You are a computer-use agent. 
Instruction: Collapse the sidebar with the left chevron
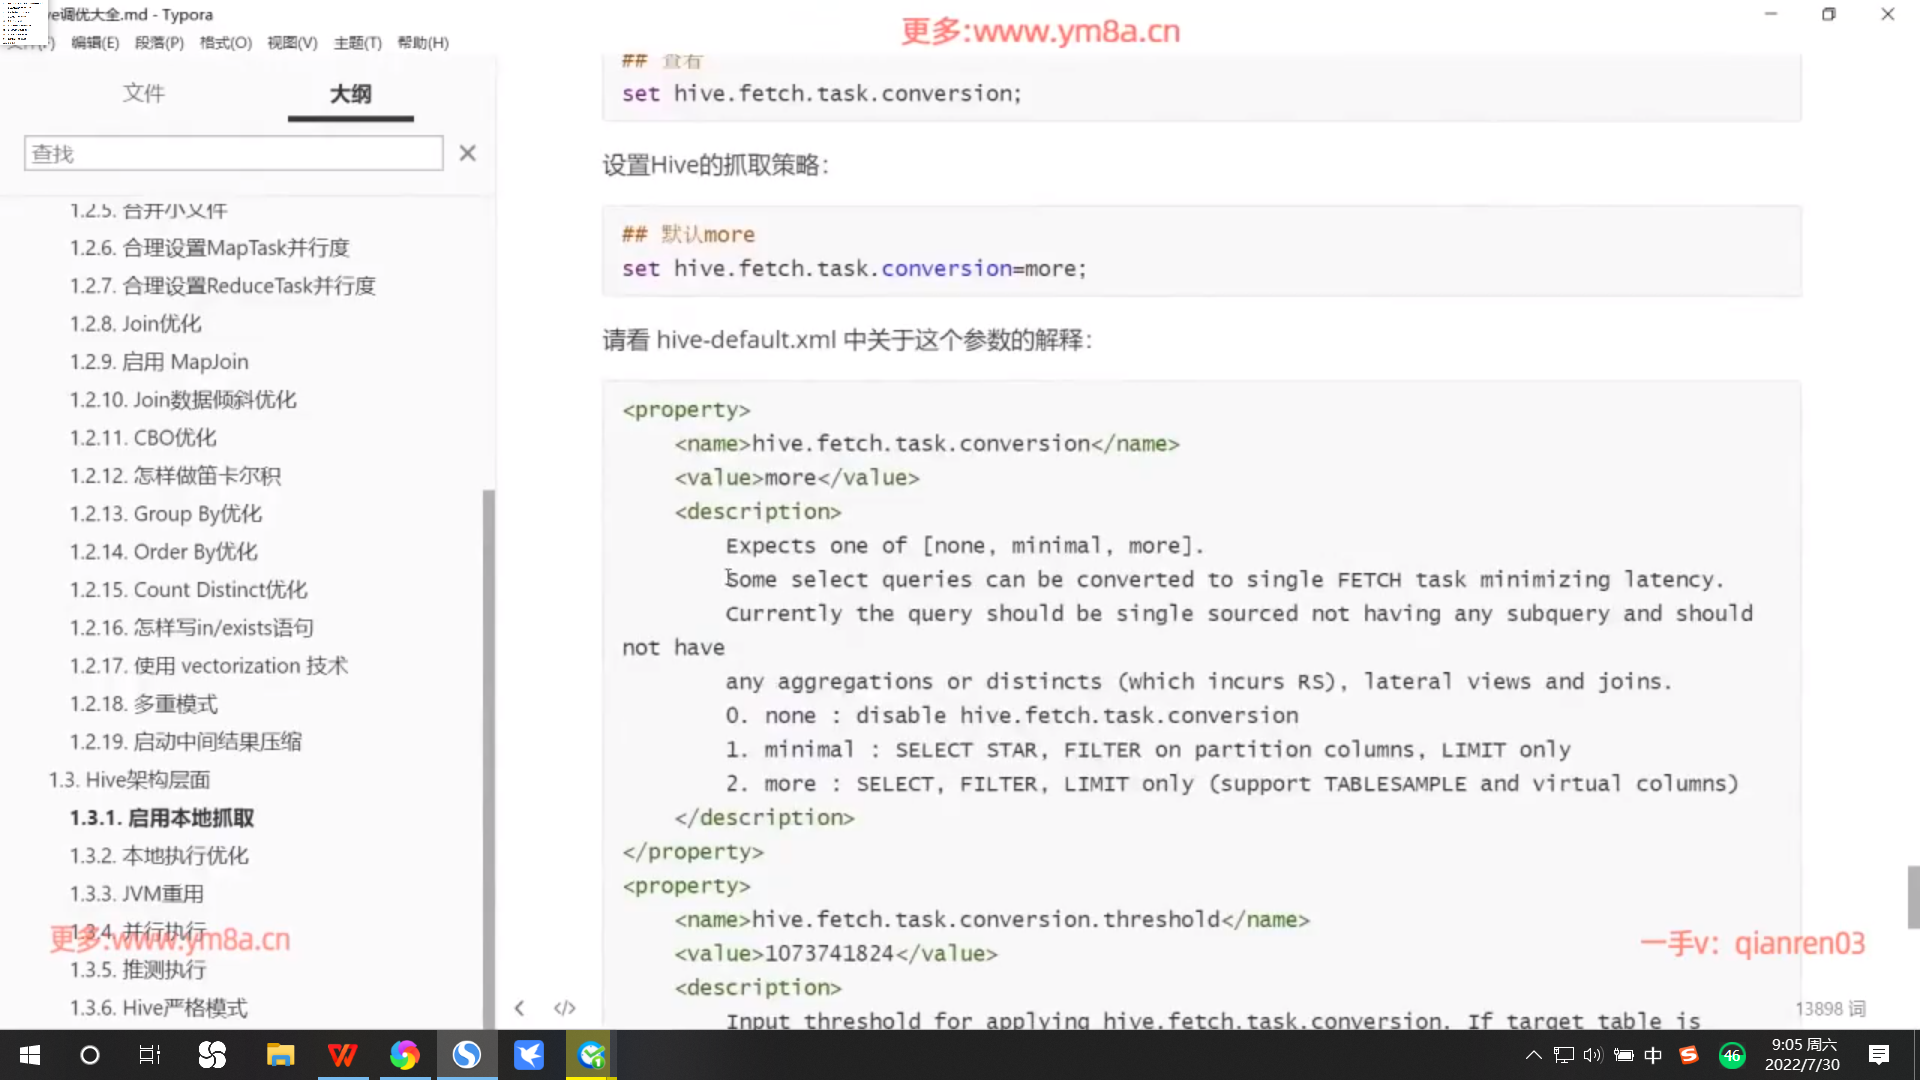(x=519, y=1008)
